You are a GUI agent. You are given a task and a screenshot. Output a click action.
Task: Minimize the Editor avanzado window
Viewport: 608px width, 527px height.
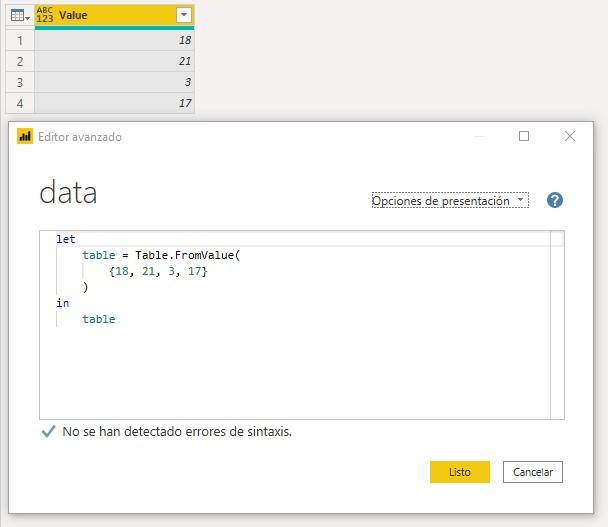click(478, 137)
